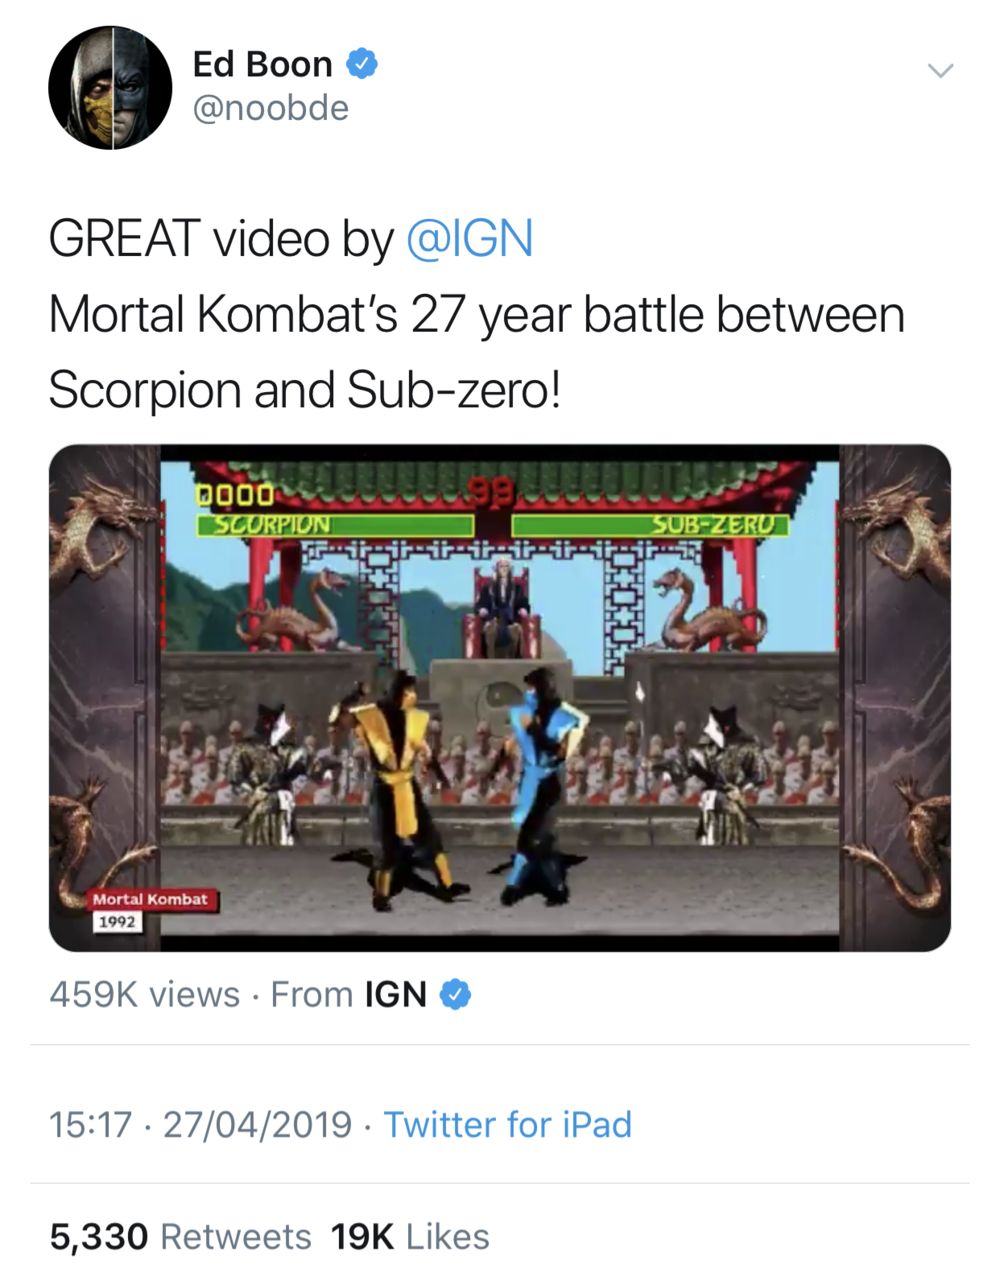
Task: Open the Ed Boon display name
Action: click(262, 64)
